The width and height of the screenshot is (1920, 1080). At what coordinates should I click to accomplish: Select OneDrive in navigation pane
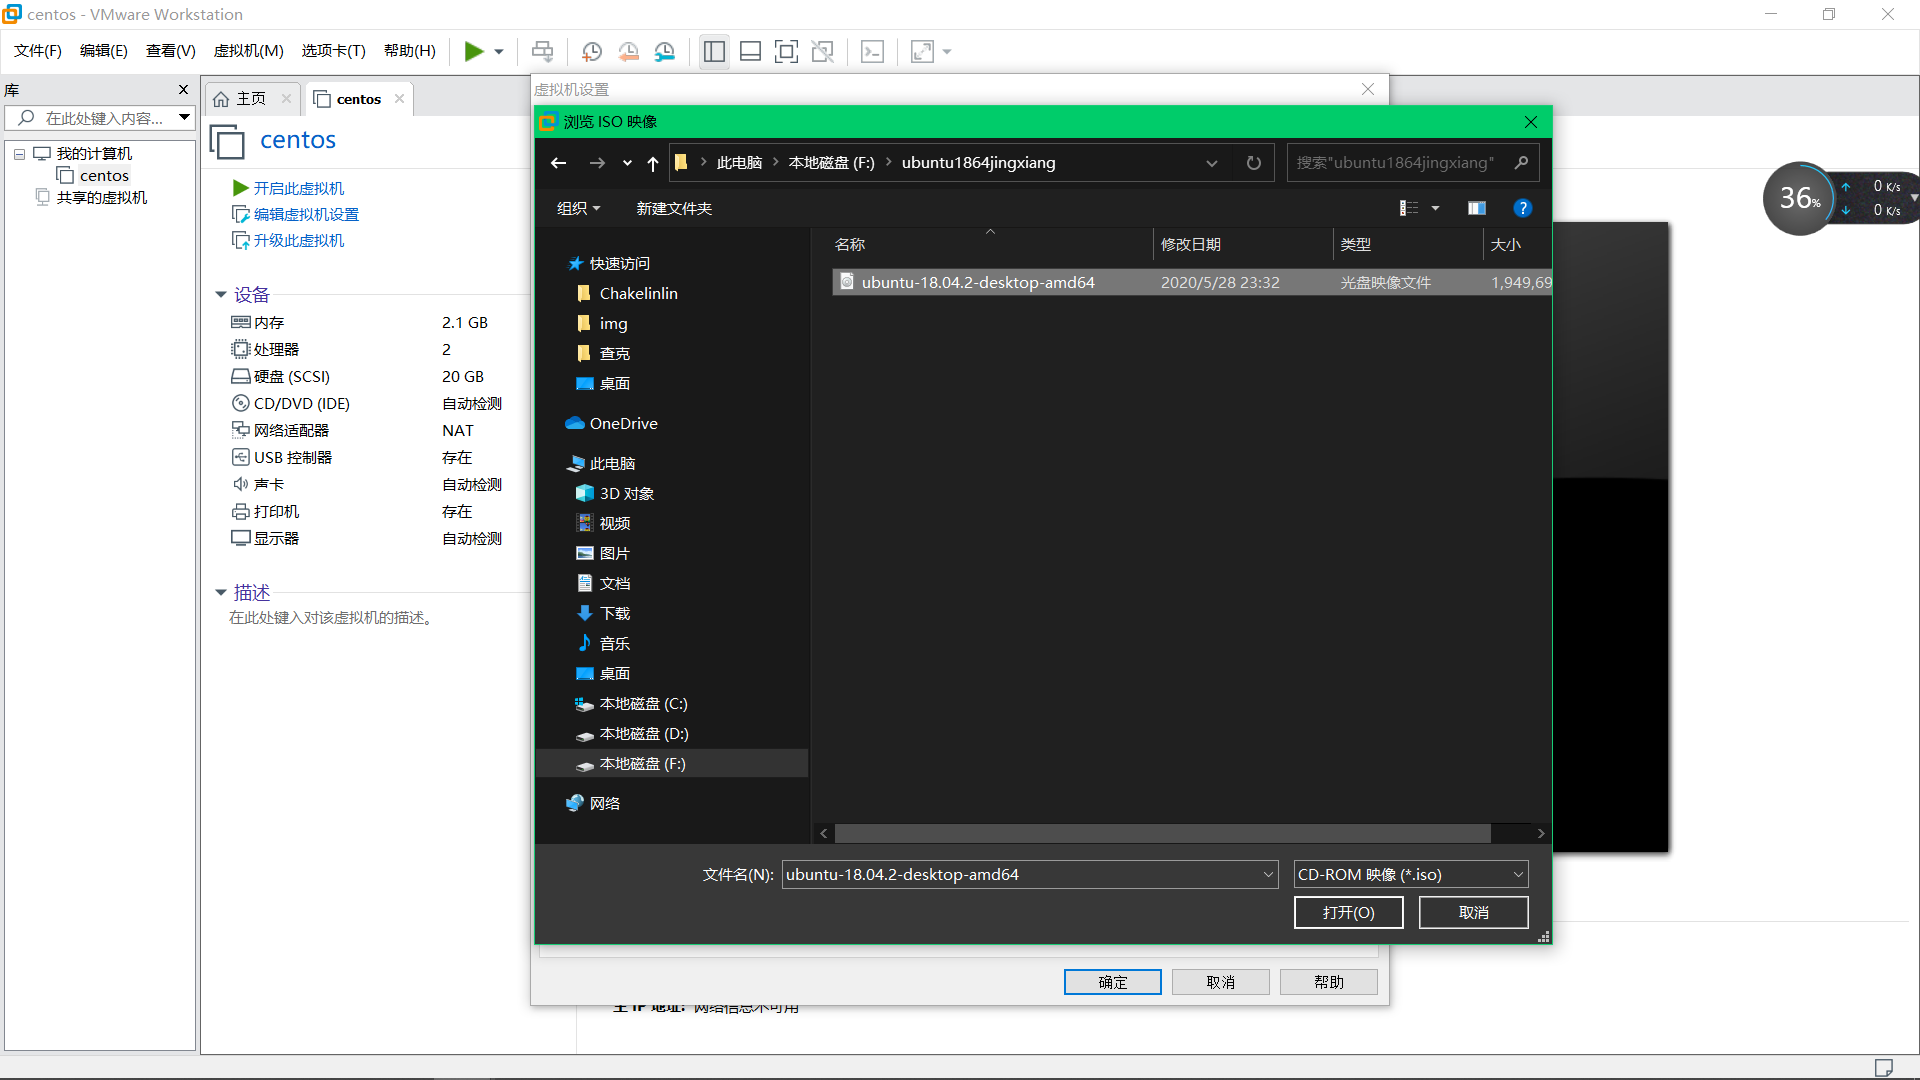(623, 424)
